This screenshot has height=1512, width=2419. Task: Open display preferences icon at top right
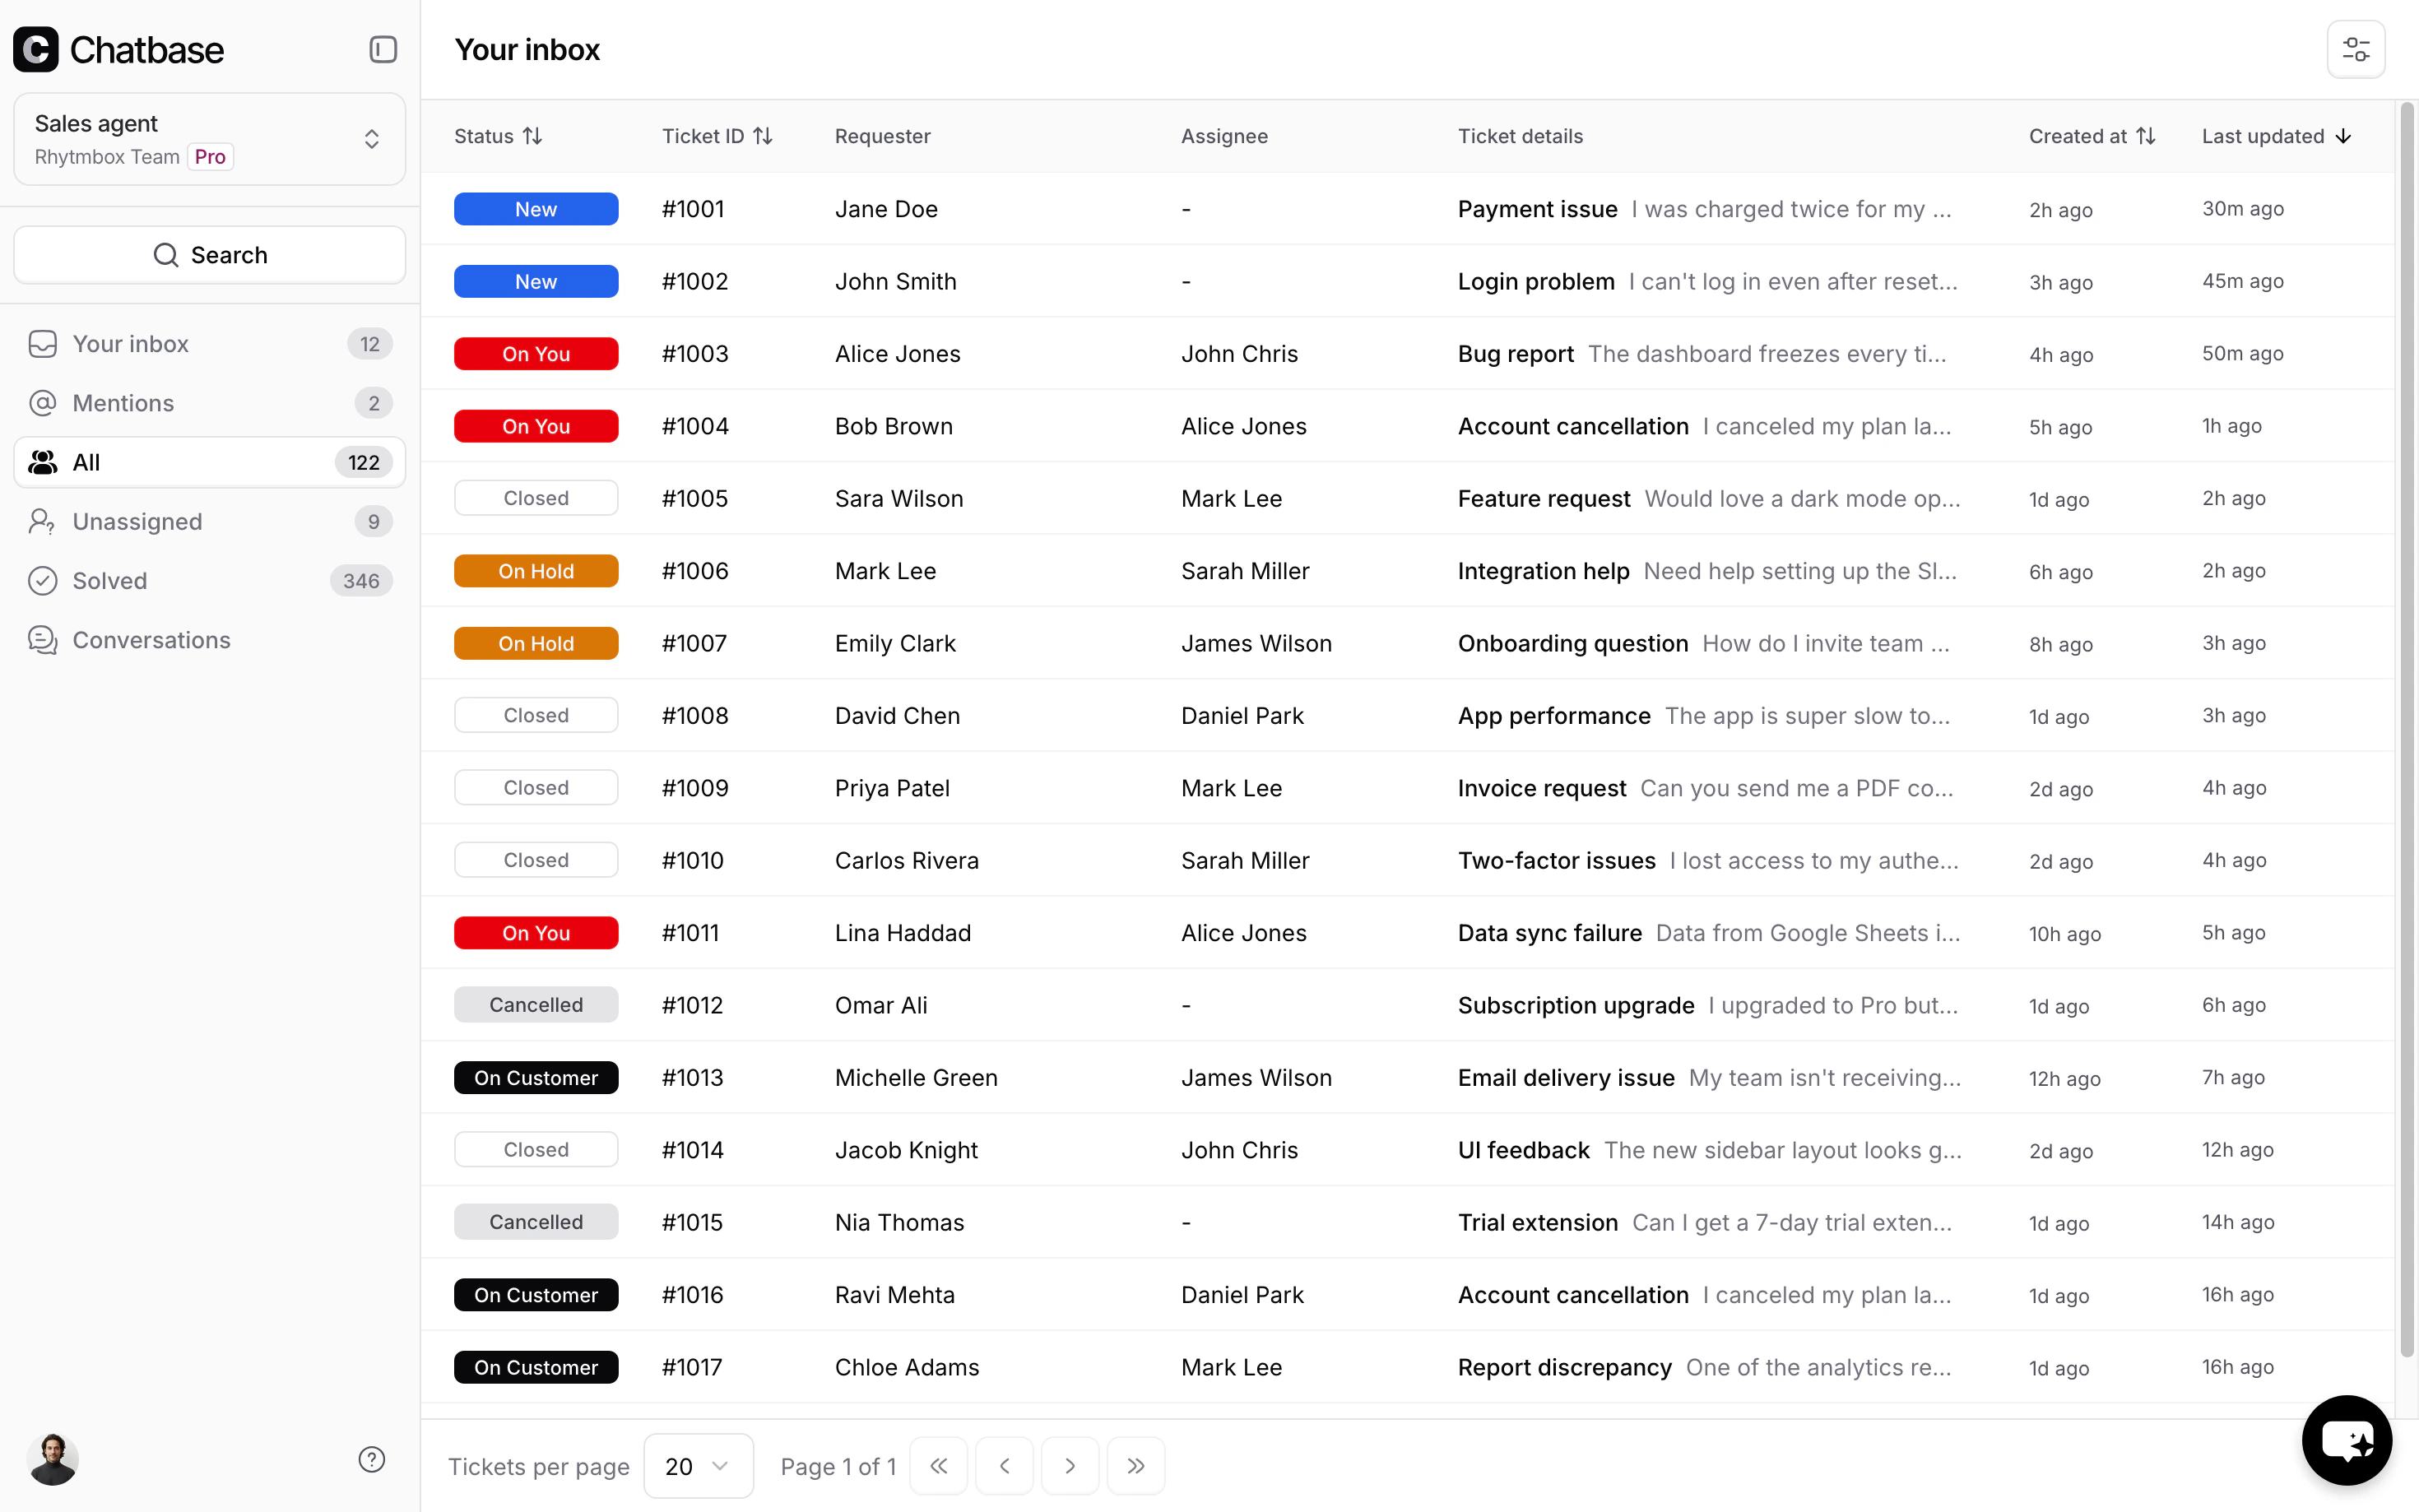click(x=2356, y=48)
